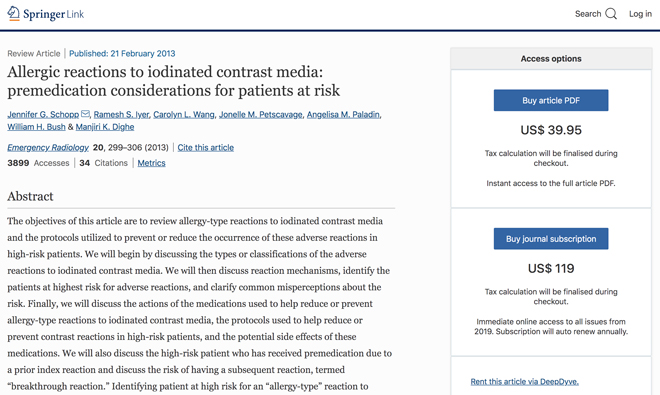Image resolution: width=660 pixels, height=395 pixels.
Task: Open search via magnifying glass icon
Action: (x=611, y=14)
